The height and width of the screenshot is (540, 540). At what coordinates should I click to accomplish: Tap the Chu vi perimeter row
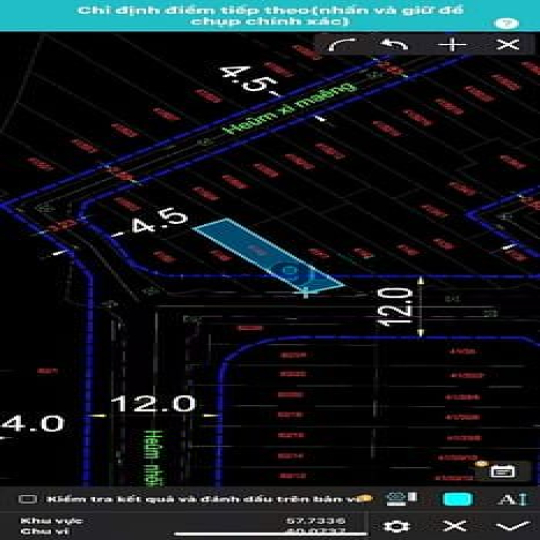183,531
